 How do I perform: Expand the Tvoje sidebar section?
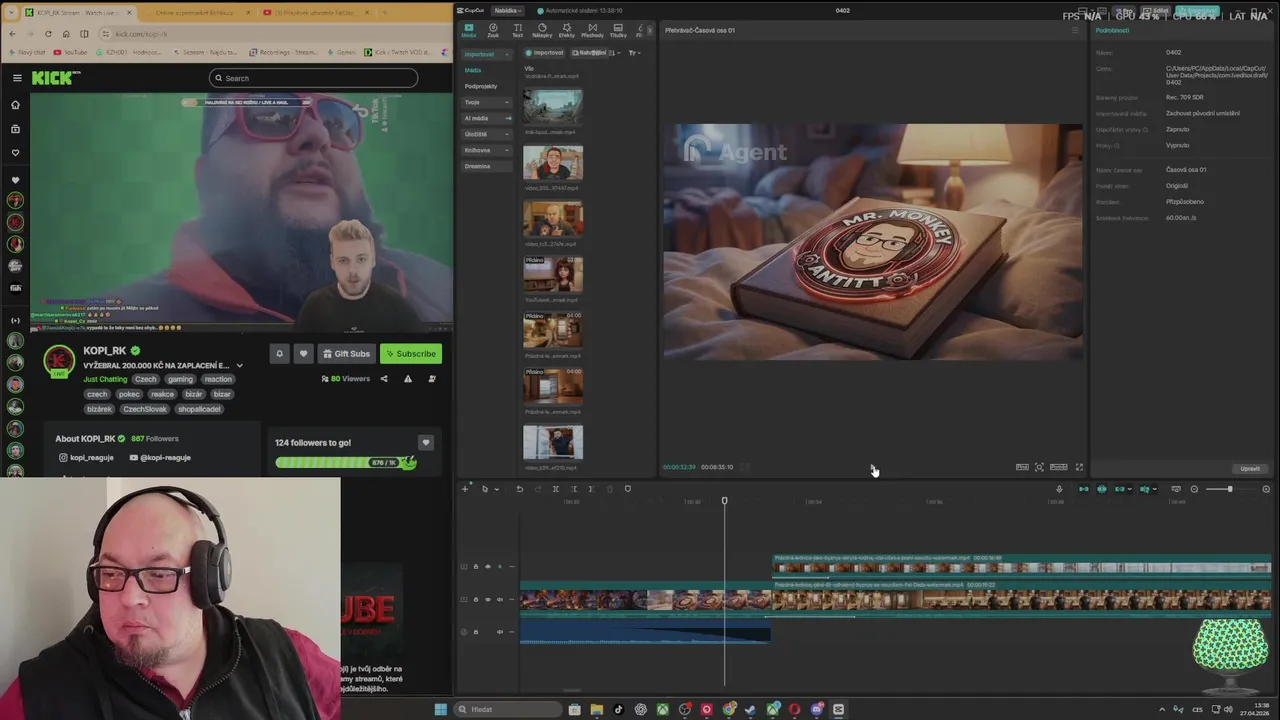click(x=486, y=102)
